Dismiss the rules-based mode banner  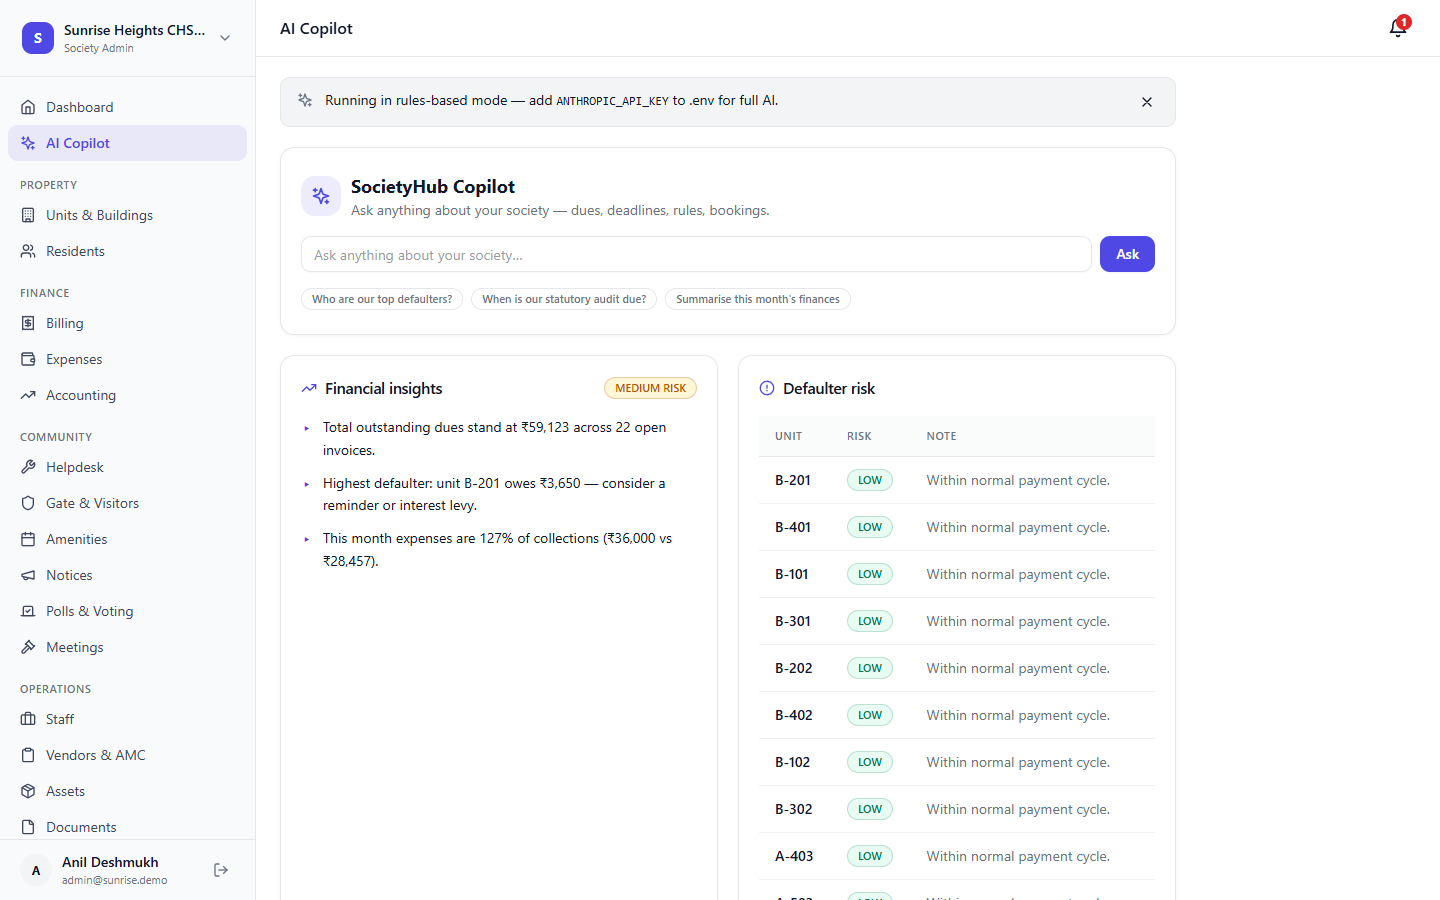[1147, 102]
